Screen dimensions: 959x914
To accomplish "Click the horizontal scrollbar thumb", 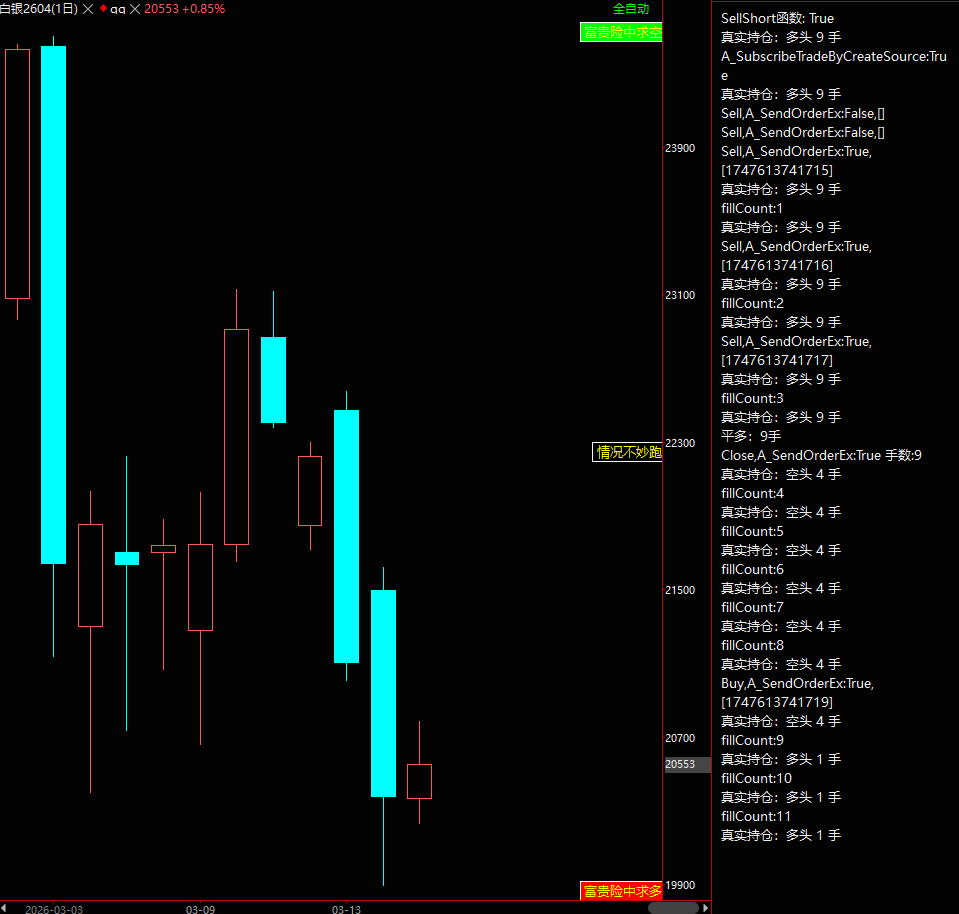I will tap(673, 908).
